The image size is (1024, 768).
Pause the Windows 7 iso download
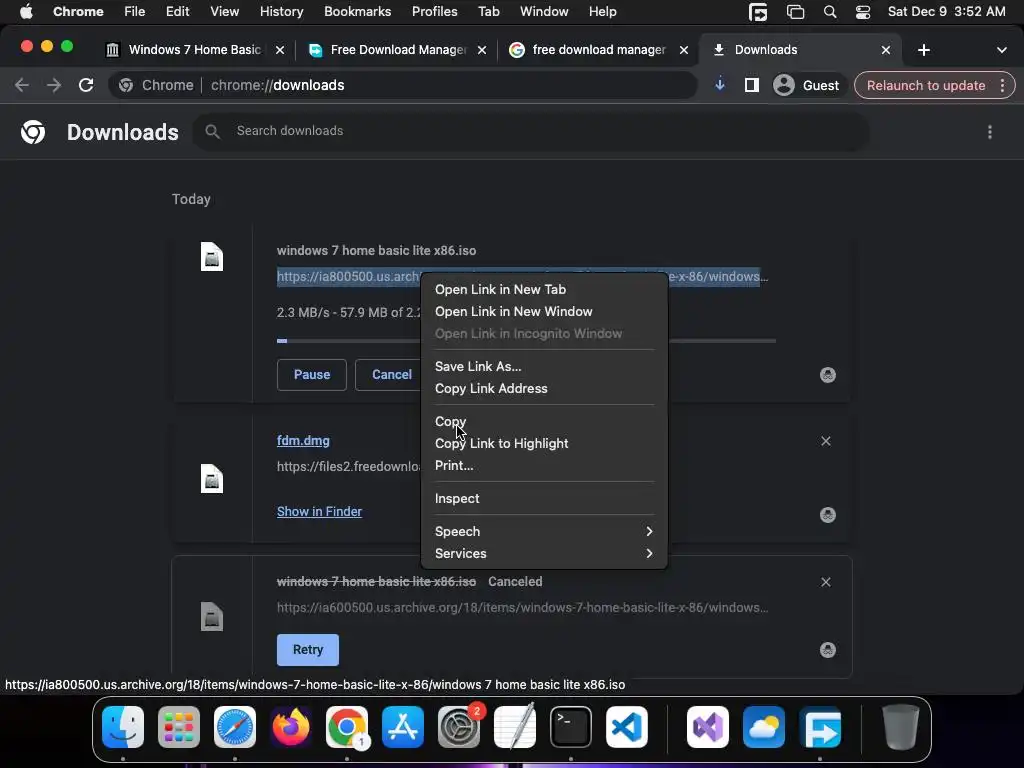312,375
